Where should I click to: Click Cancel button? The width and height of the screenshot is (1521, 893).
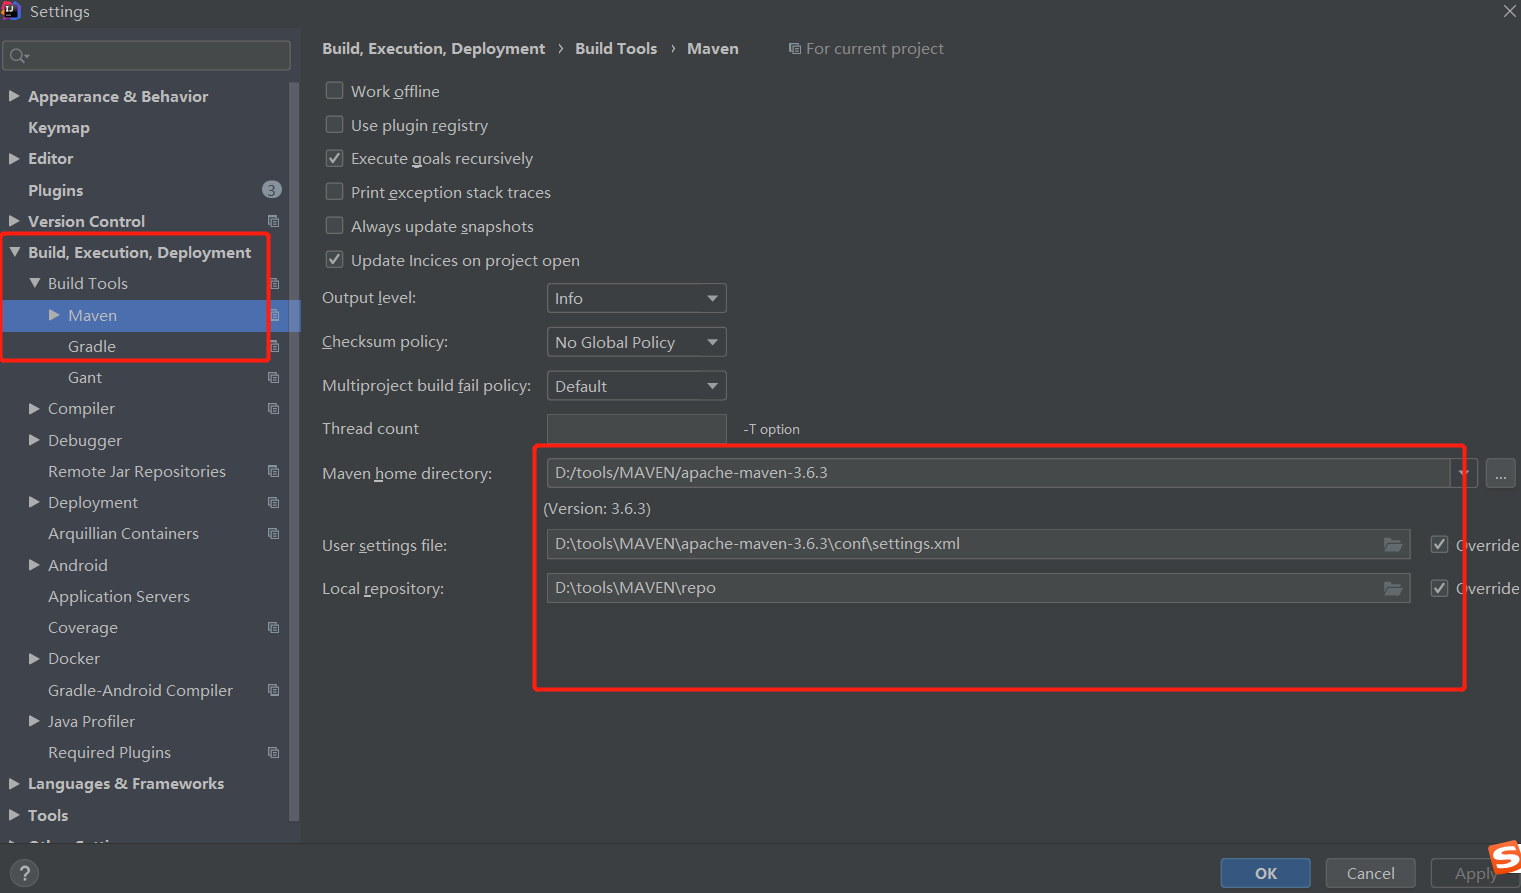(x=1370, y=873)
